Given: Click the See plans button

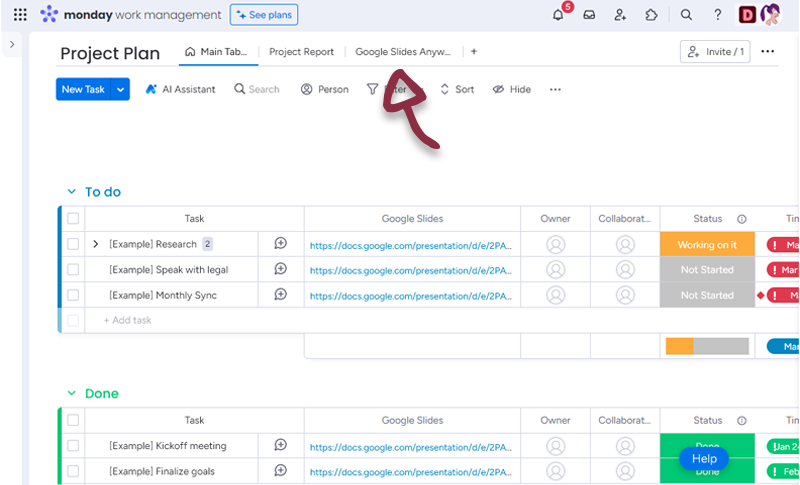Looking at the screenshot, I should [264, 15].
